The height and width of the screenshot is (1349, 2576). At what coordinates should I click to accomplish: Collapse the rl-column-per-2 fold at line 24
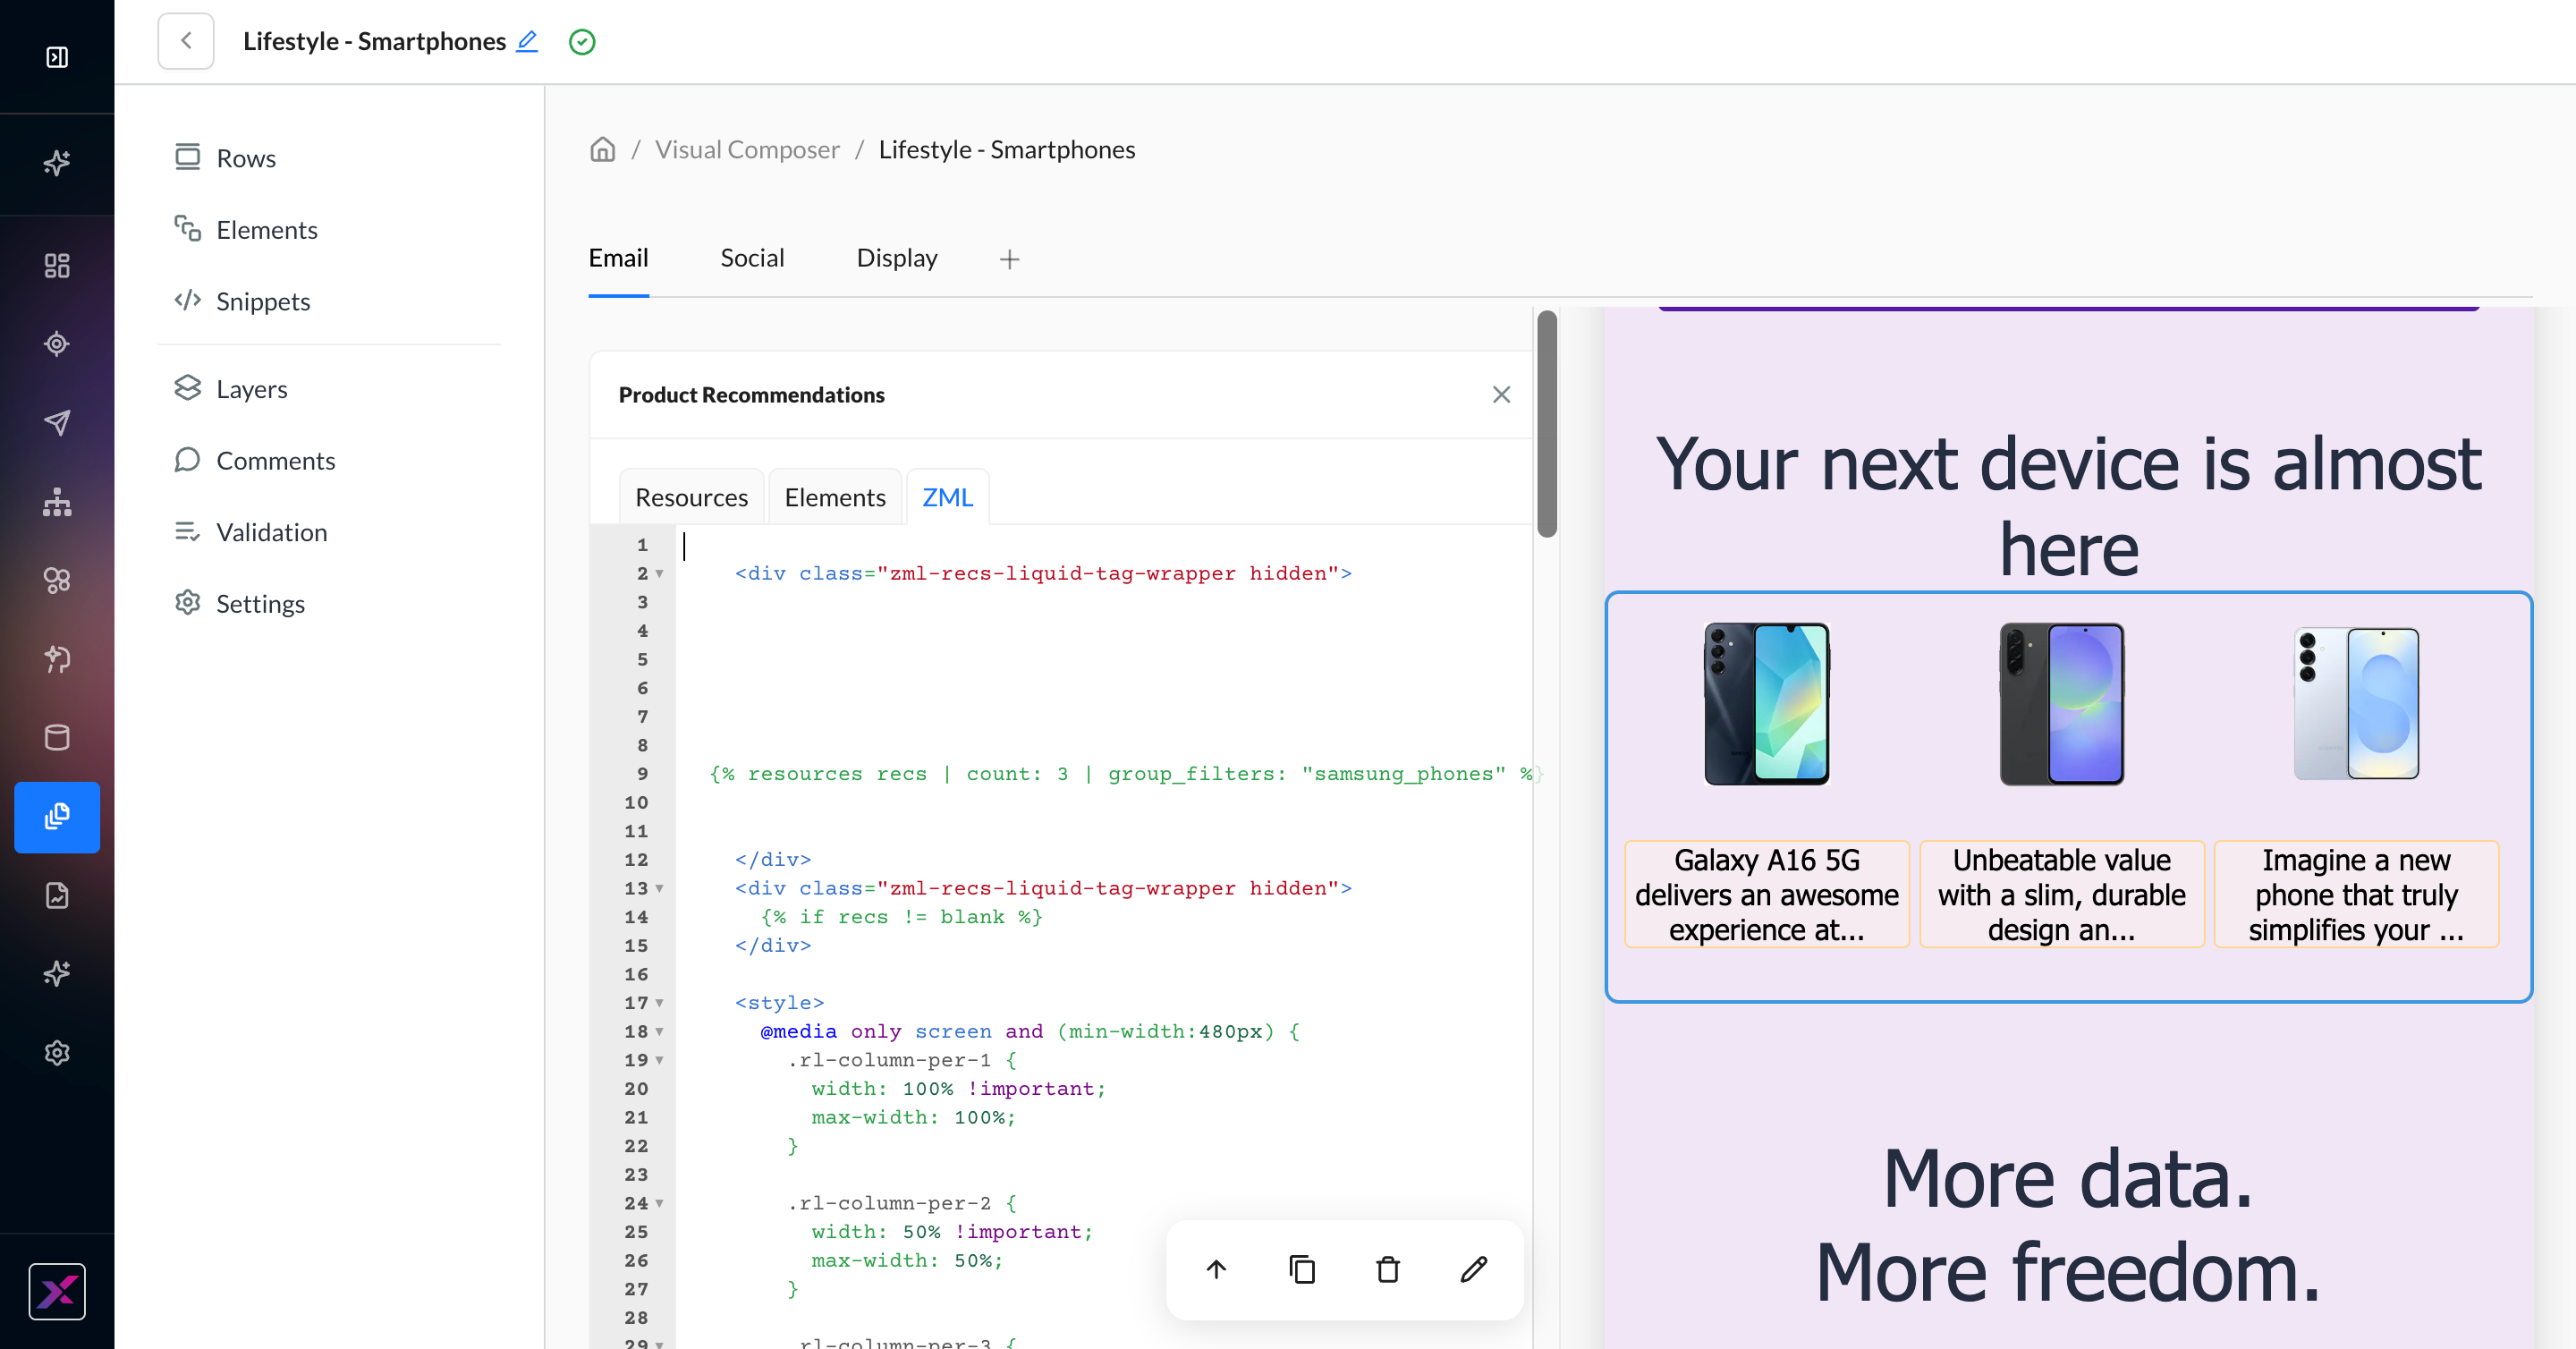[x=659, y=1204]
